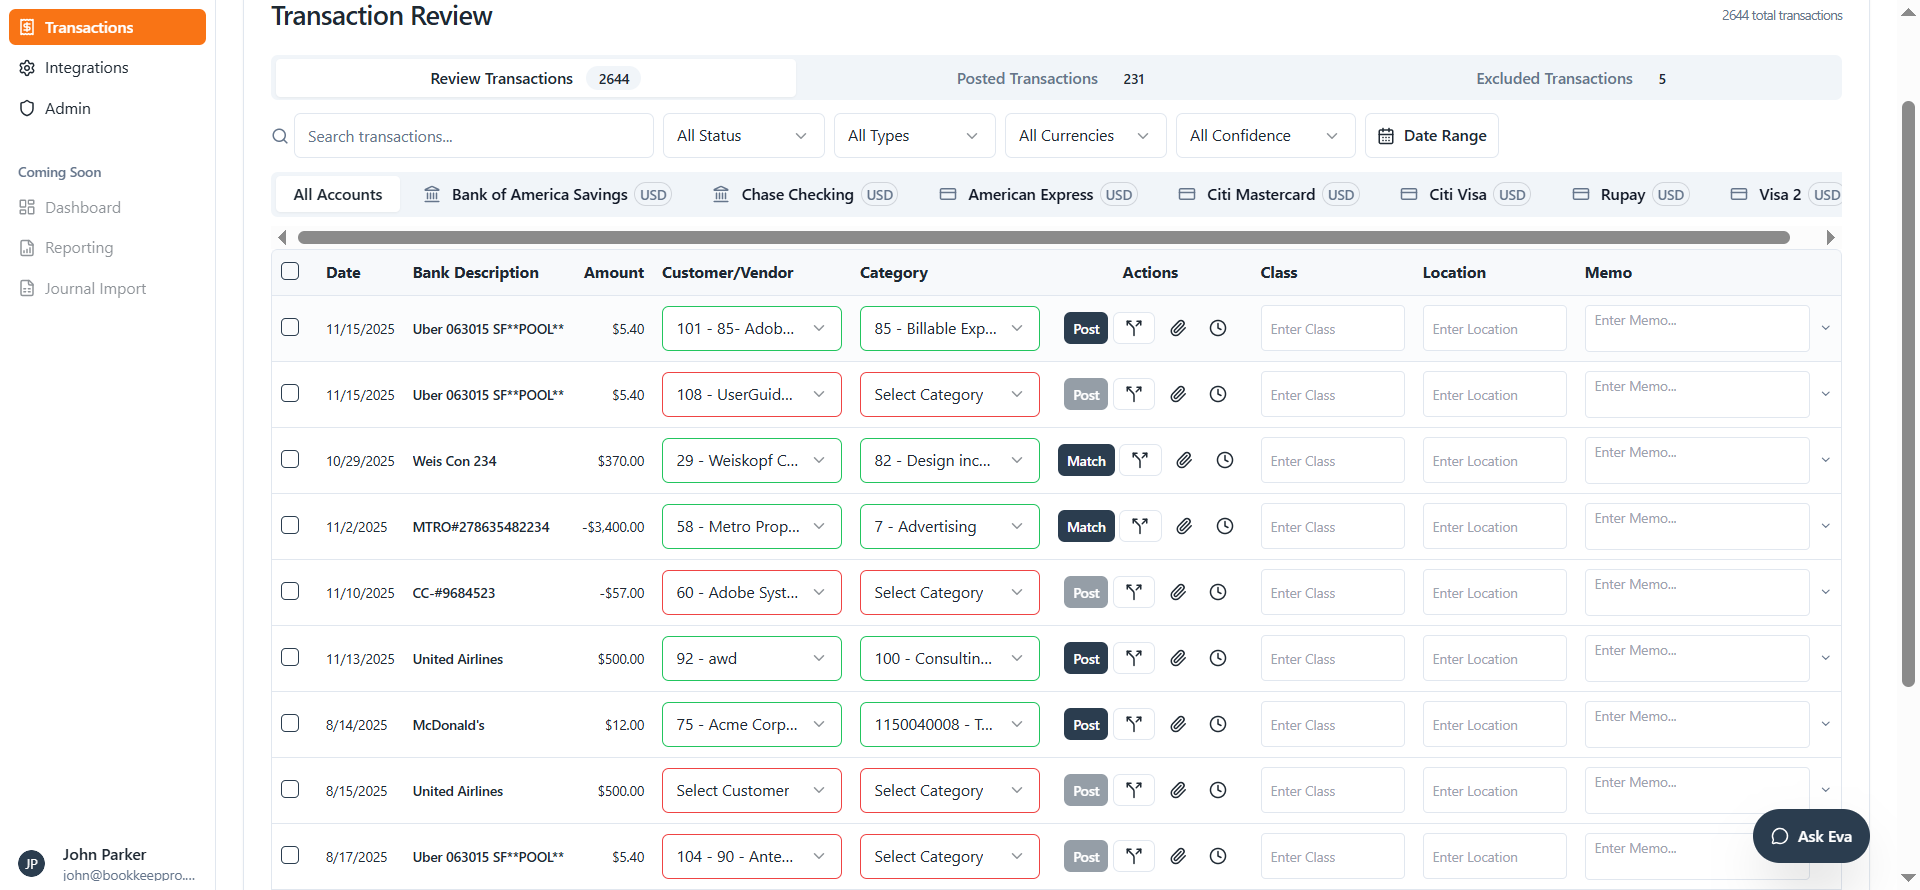Click Admin shield icon in sidebar
Image resolution: width=1920 pixels, height=890 pixels.
(27, 108)
